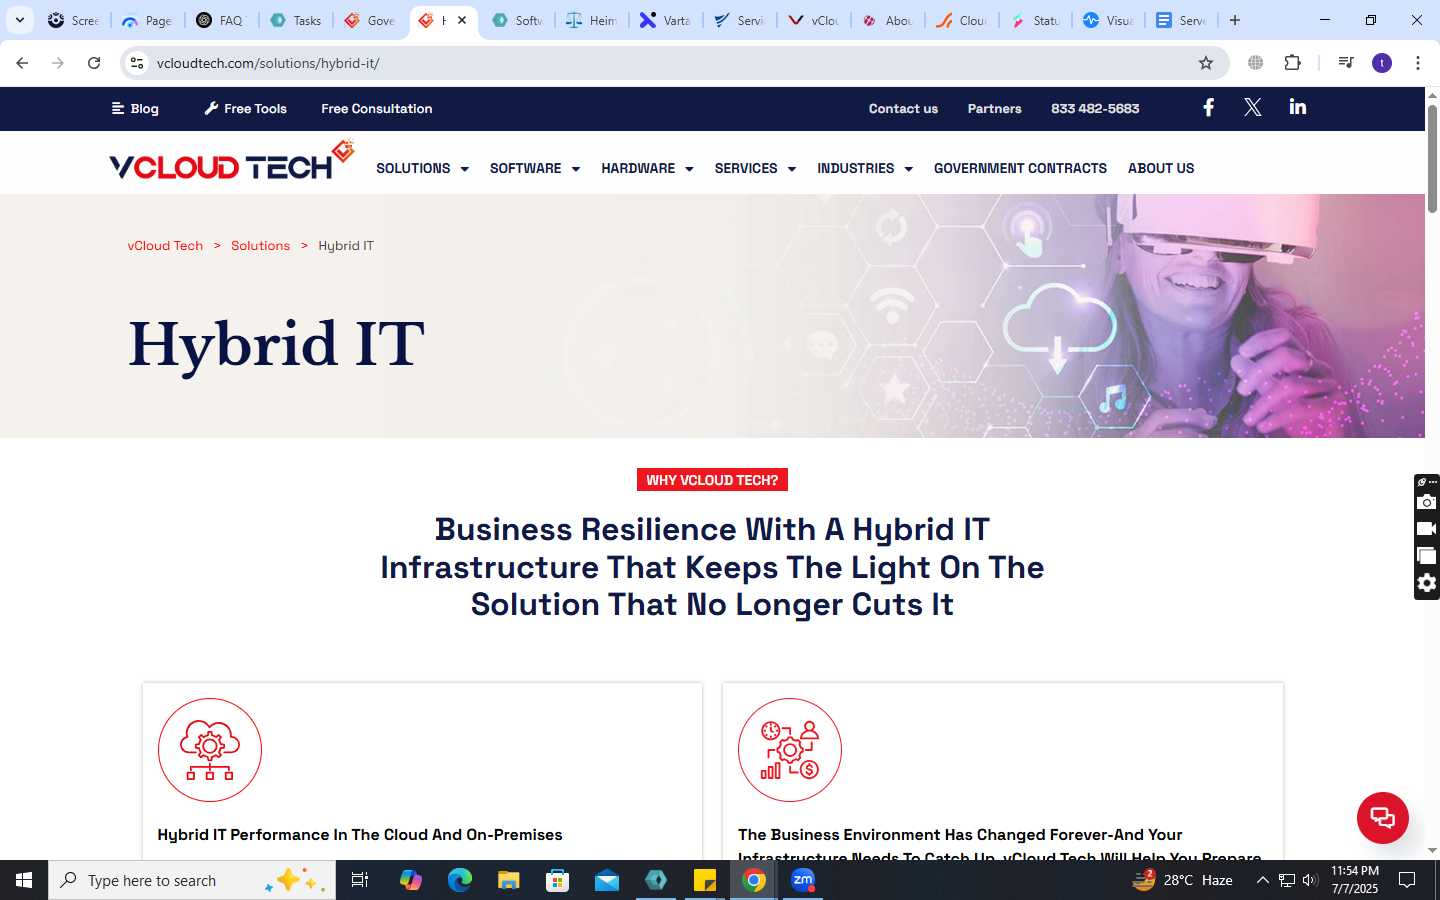
Task: Show hidden system tray icons
Action: coord(1262,880)
